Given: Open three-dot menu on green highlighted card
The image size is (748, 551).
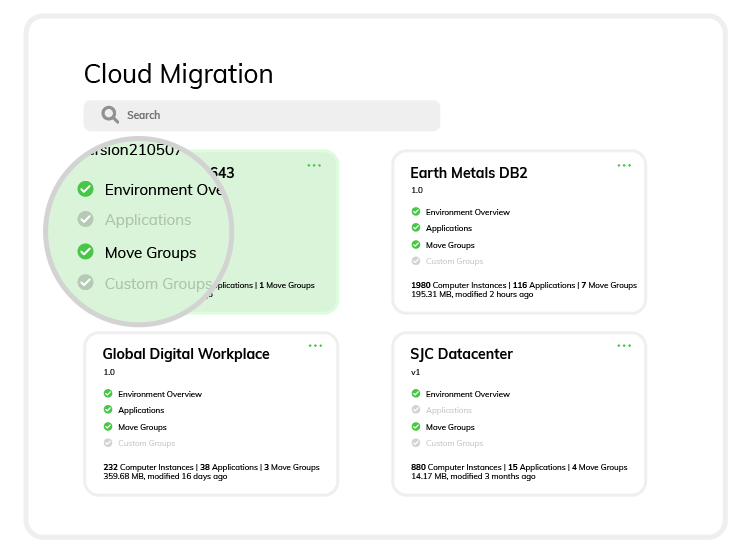Looking at the screenshot, I should [314, 166].
